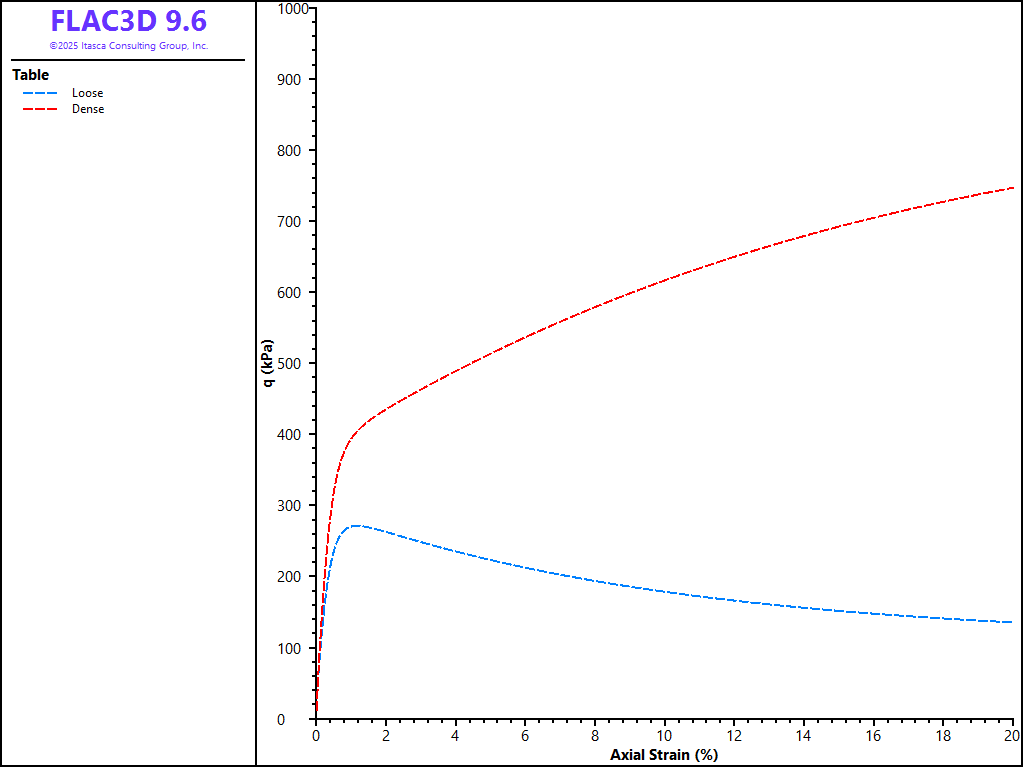The width and height of the screenshot is (1024, 768).
Task: Click the peak of the blue Loose curve
Action: [355, 525]
